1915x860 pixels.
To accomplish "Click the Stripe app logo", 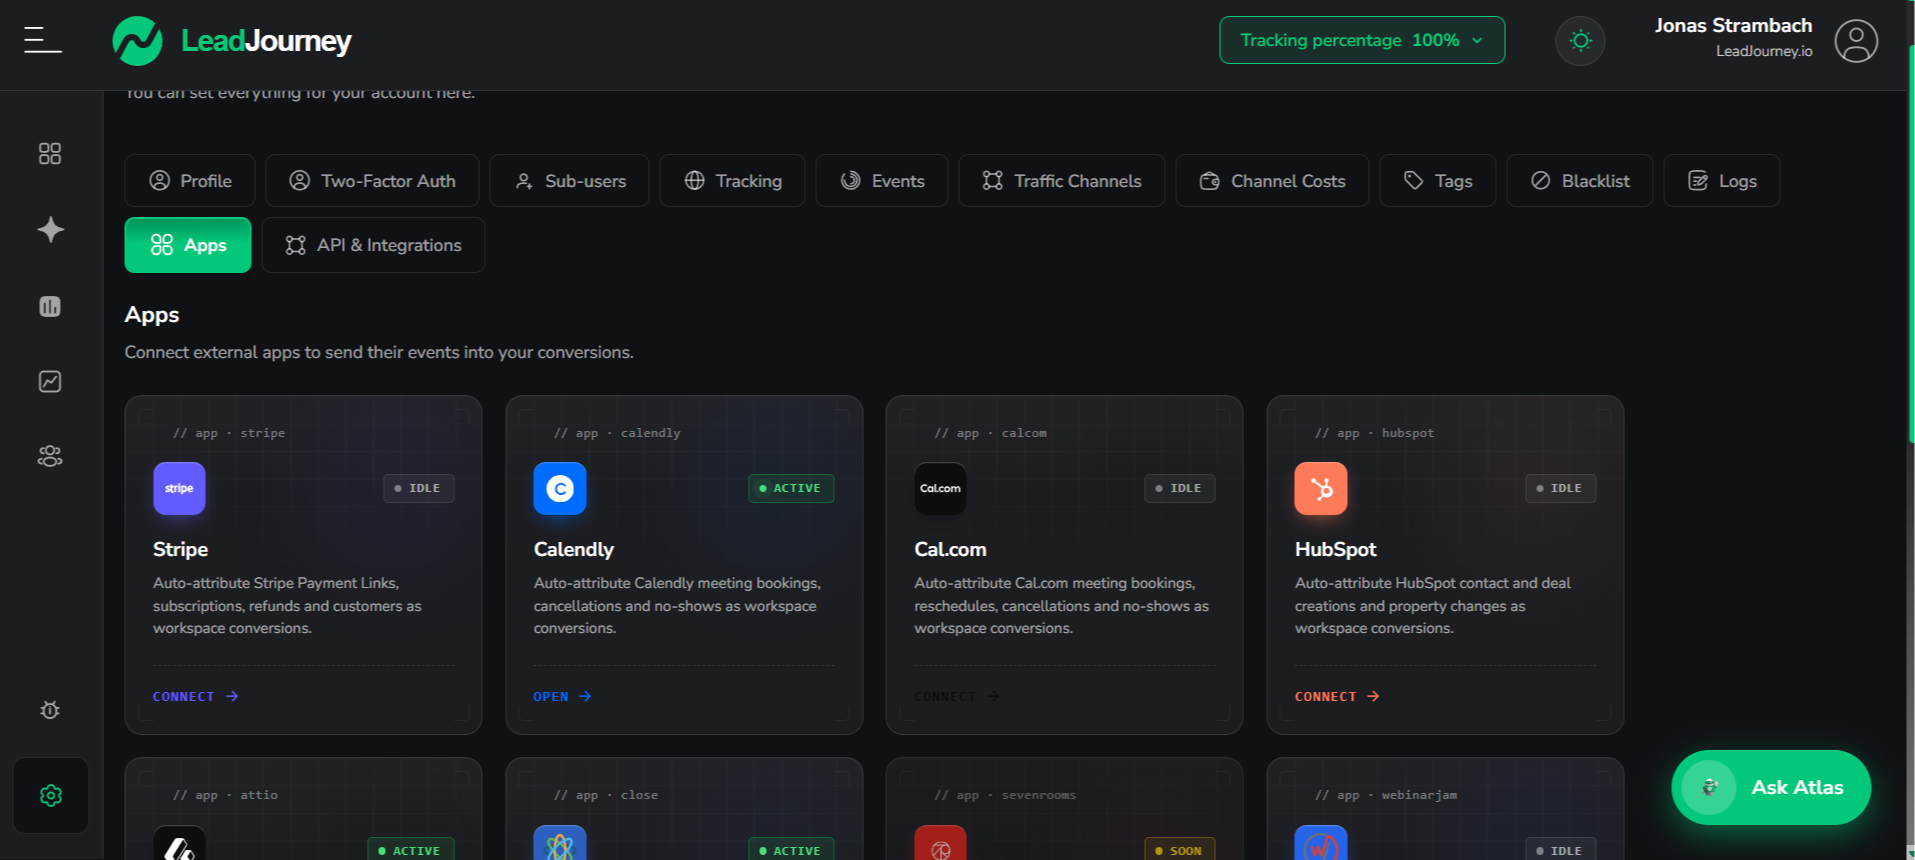I will click(179, 488).
